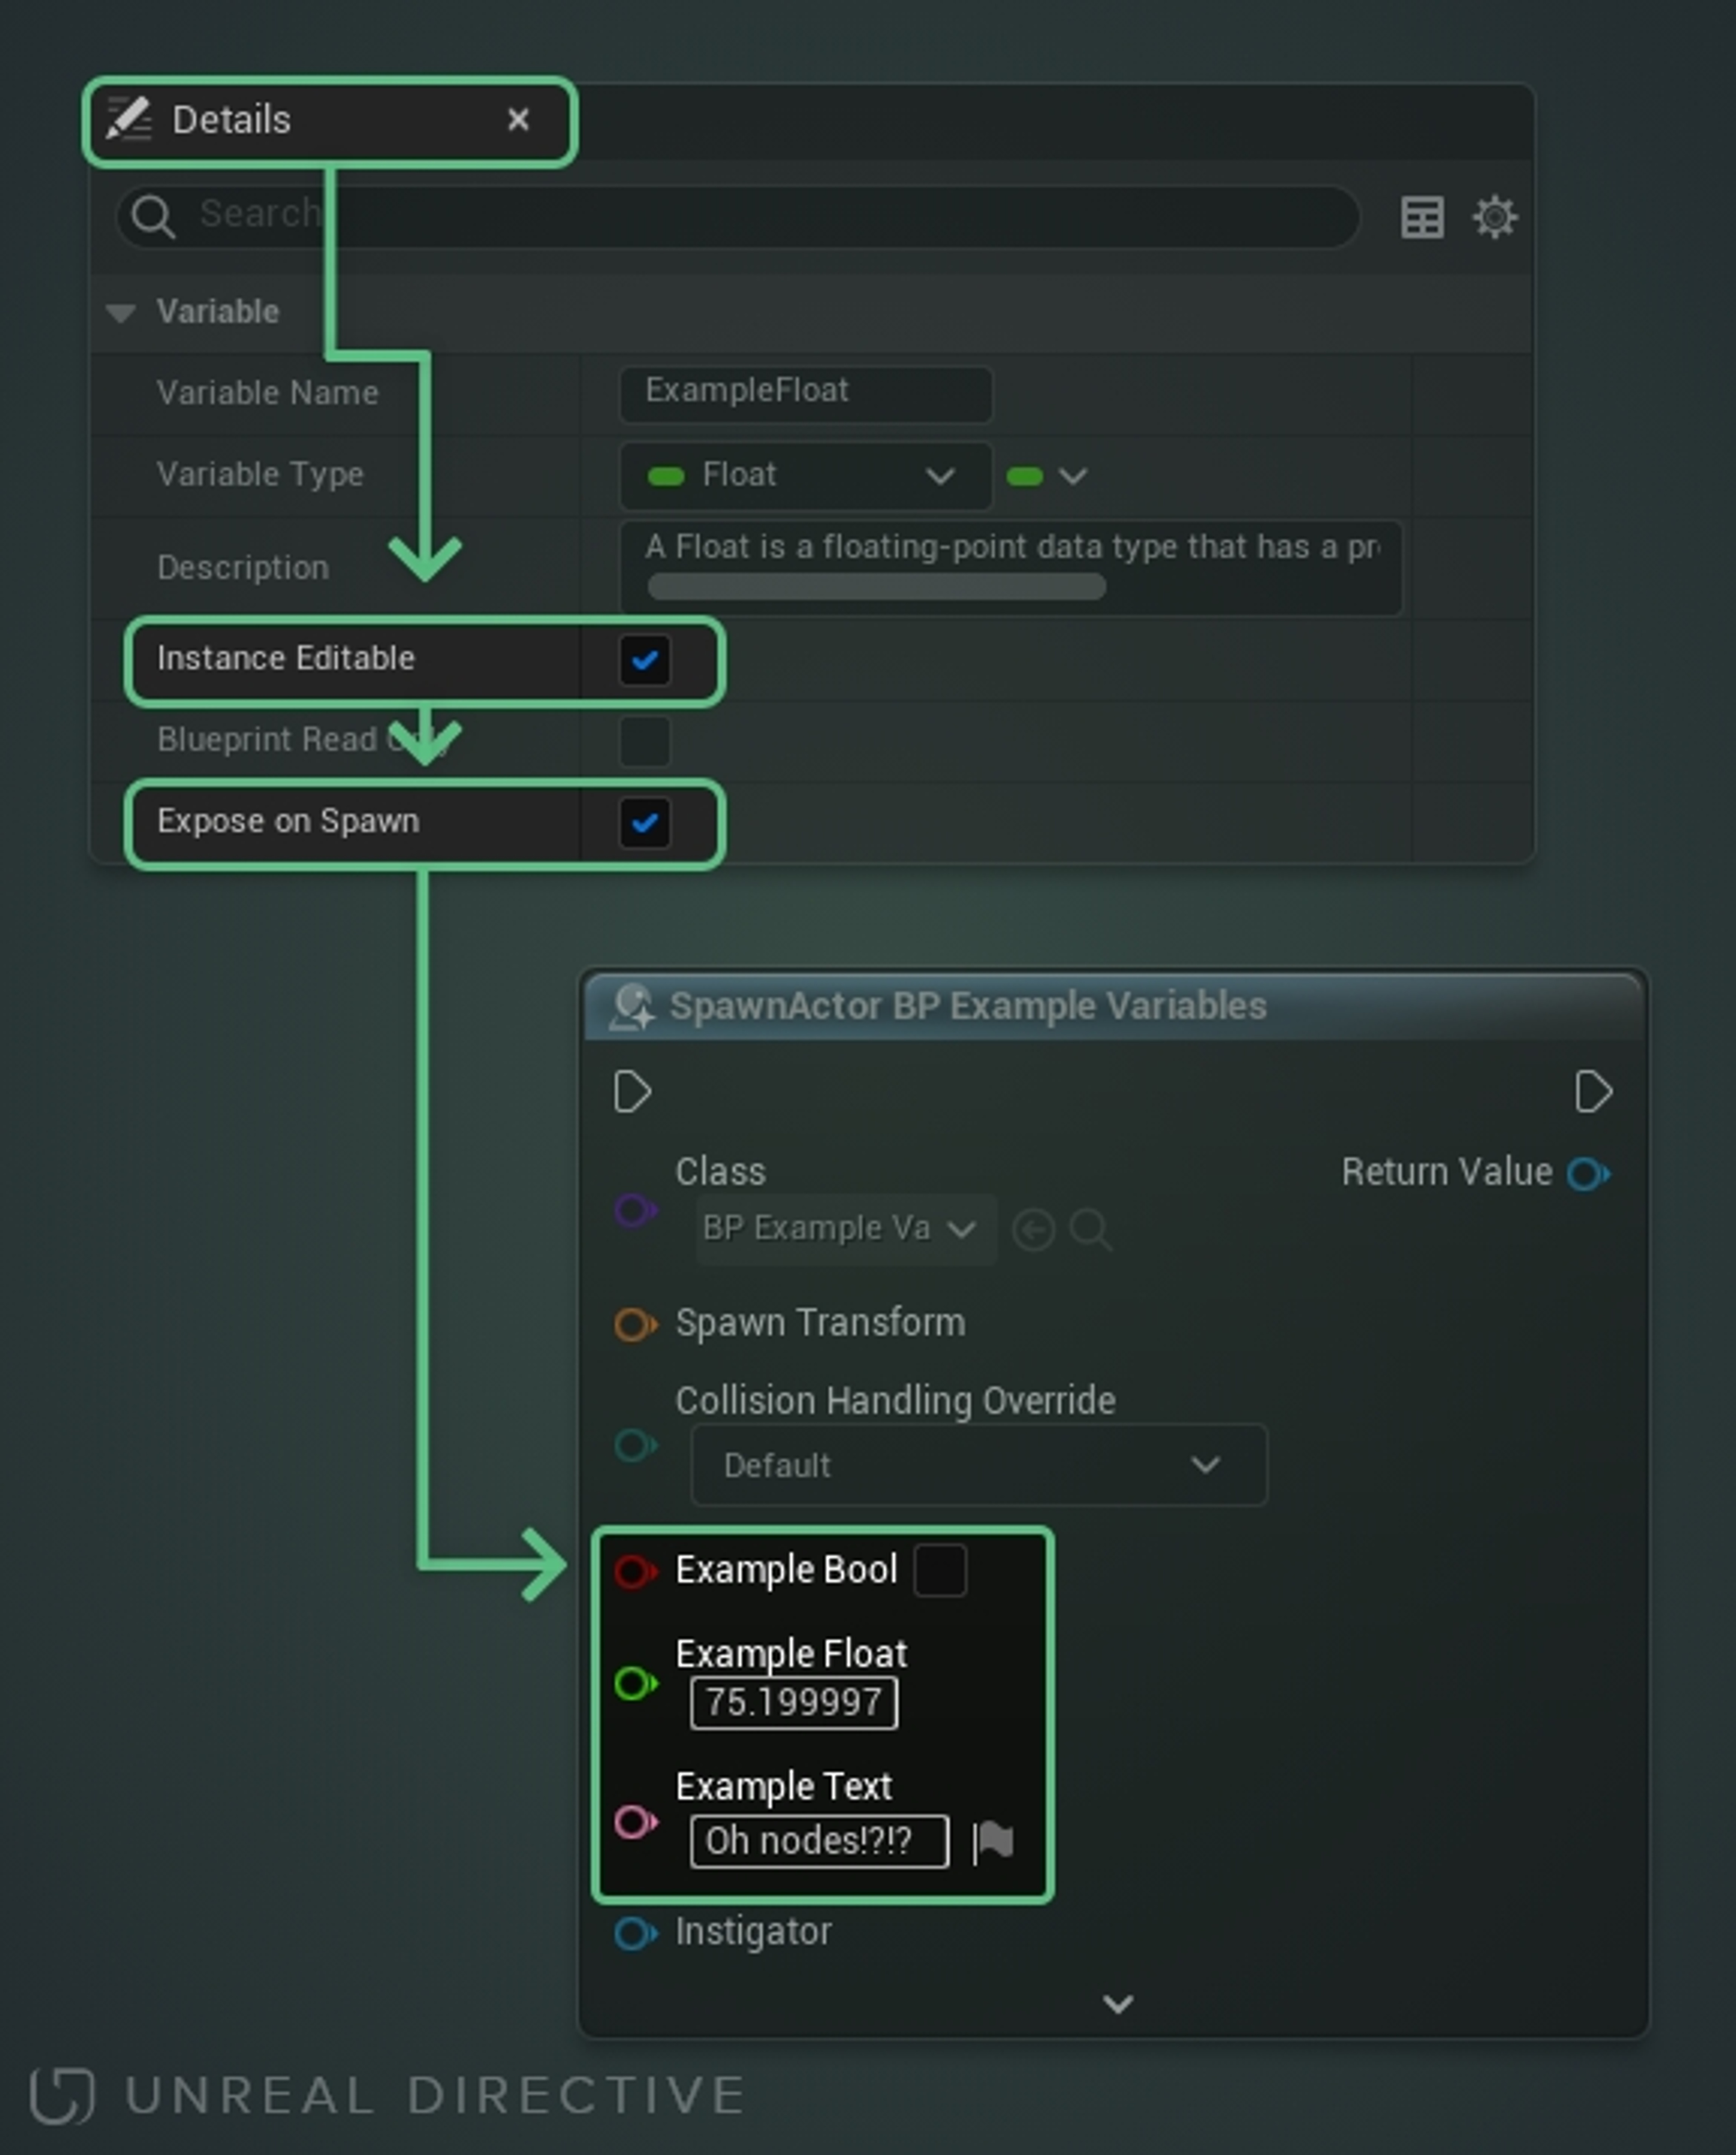The image size is (1736, 2155).
Task: Click the Return Value output pin
Action: [1587, 1173]
